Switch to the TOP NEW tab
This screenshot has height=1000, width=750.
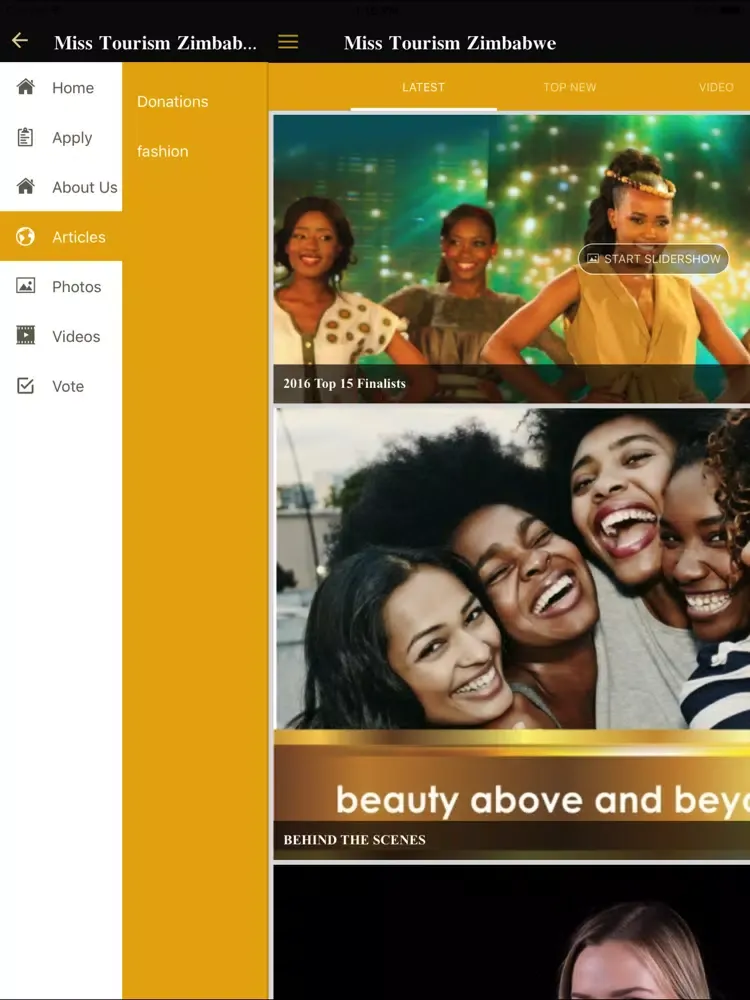(570, 87)
